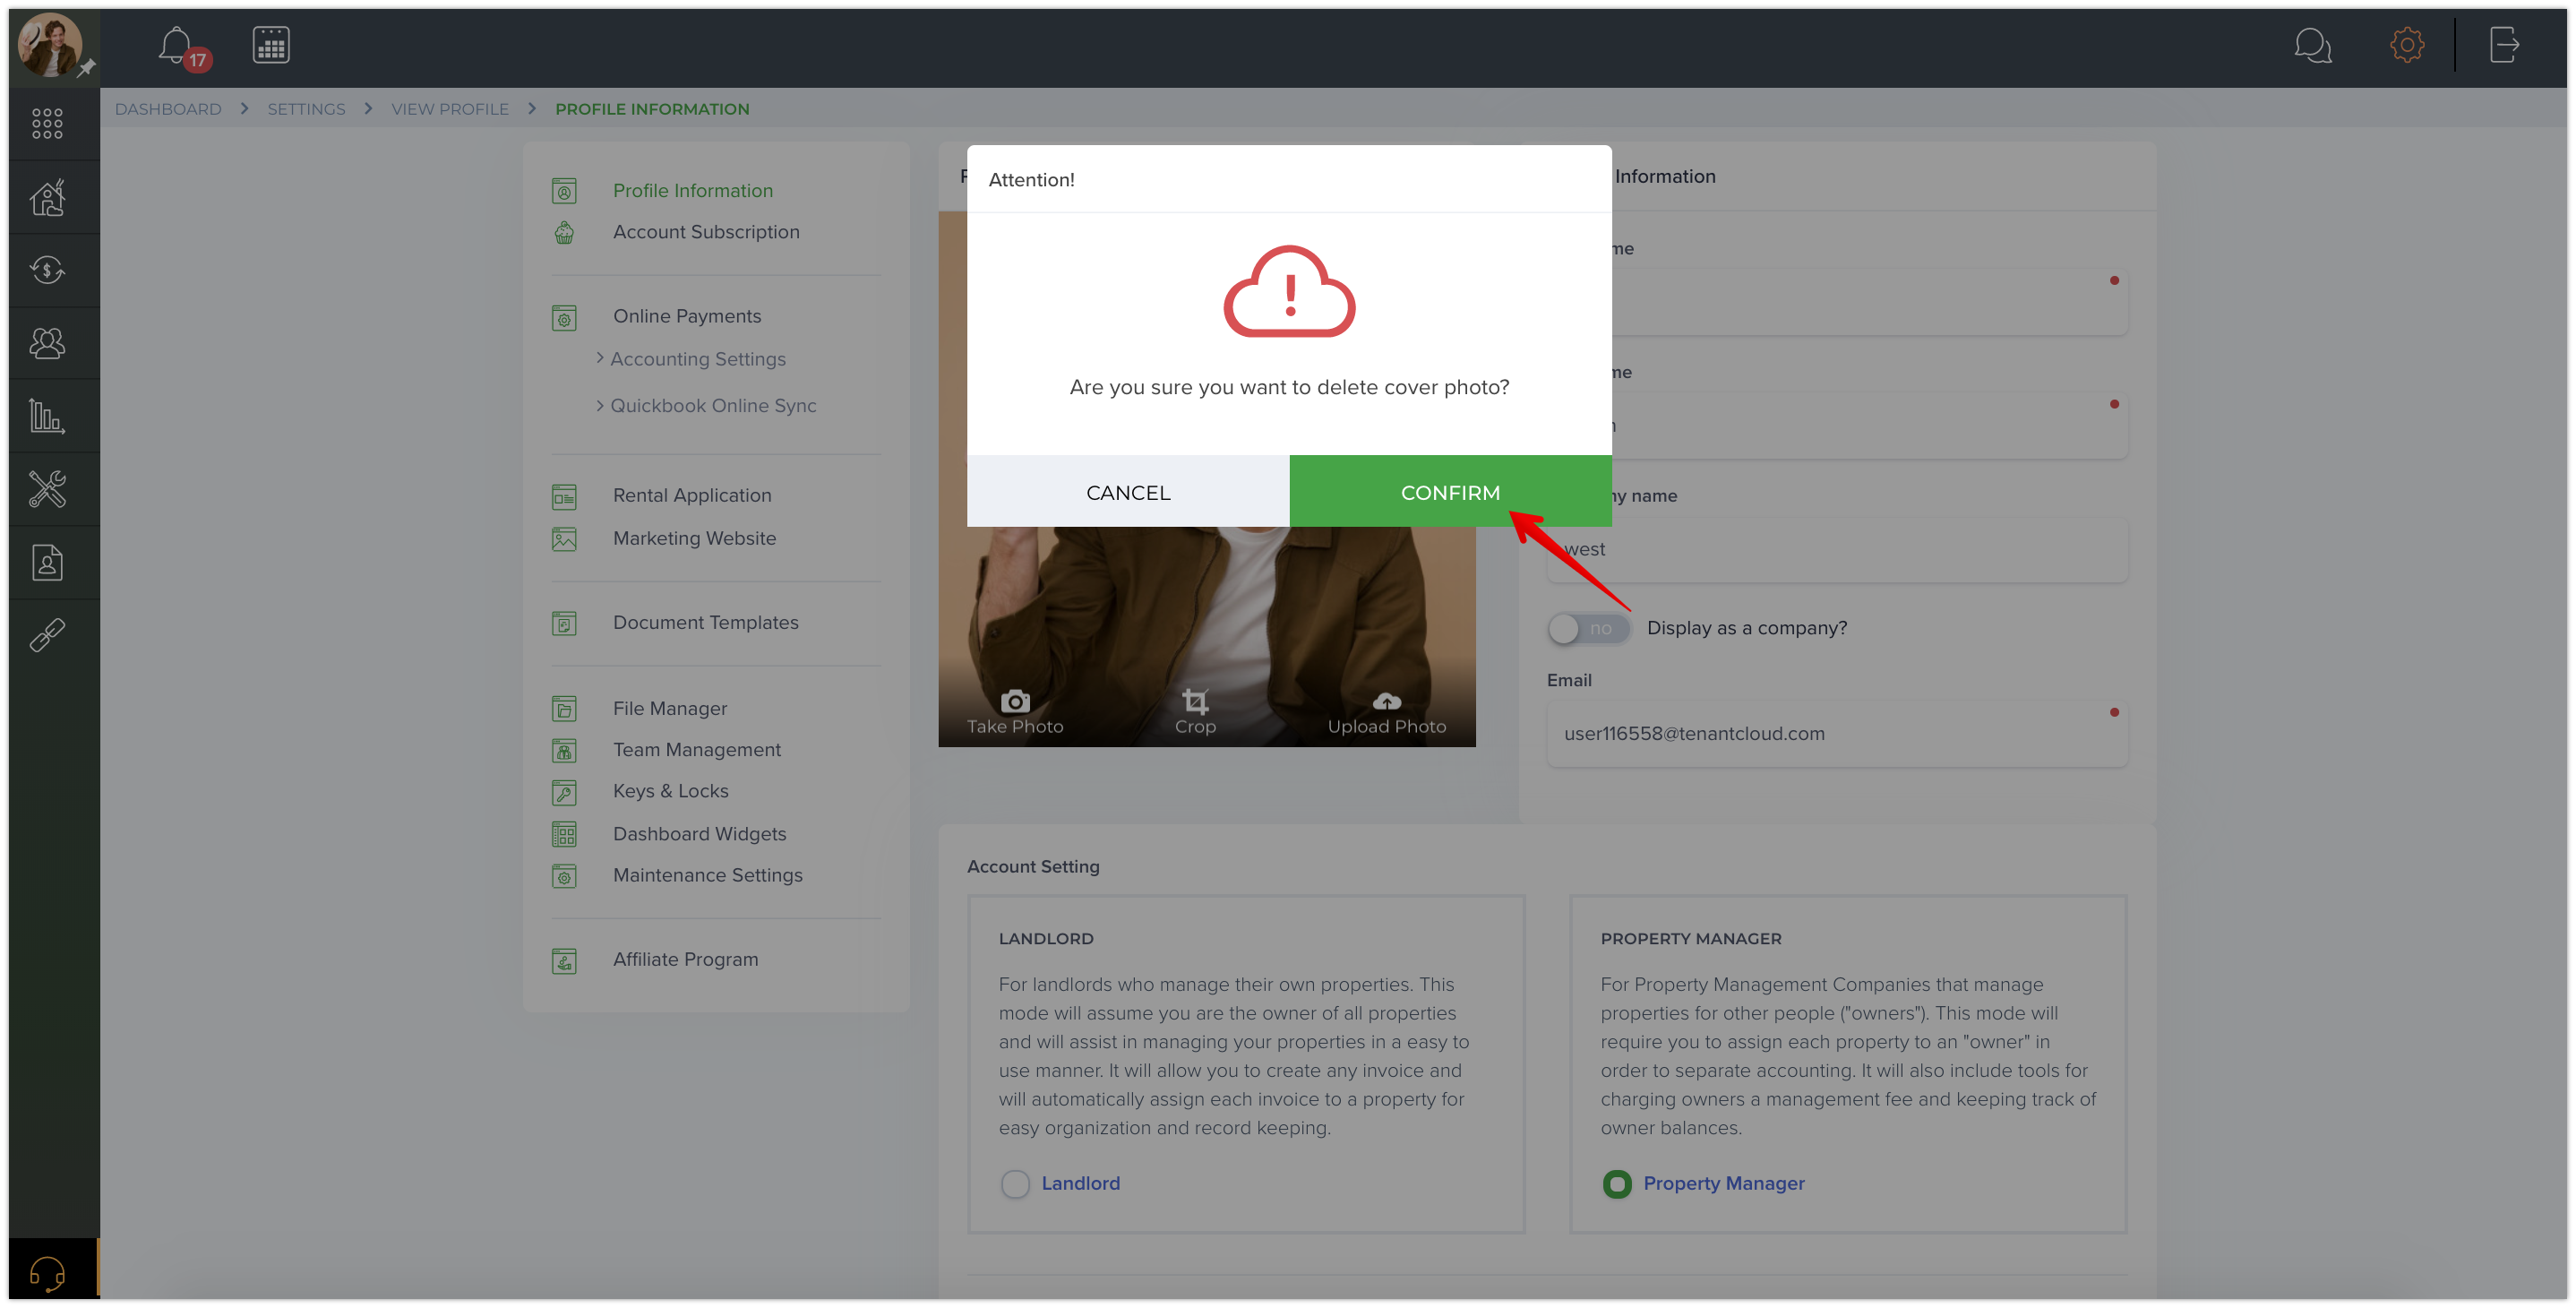Viewport: 2576px width, 1308px height.
Task: Open Account Subscription settings page
Action: 706,232
